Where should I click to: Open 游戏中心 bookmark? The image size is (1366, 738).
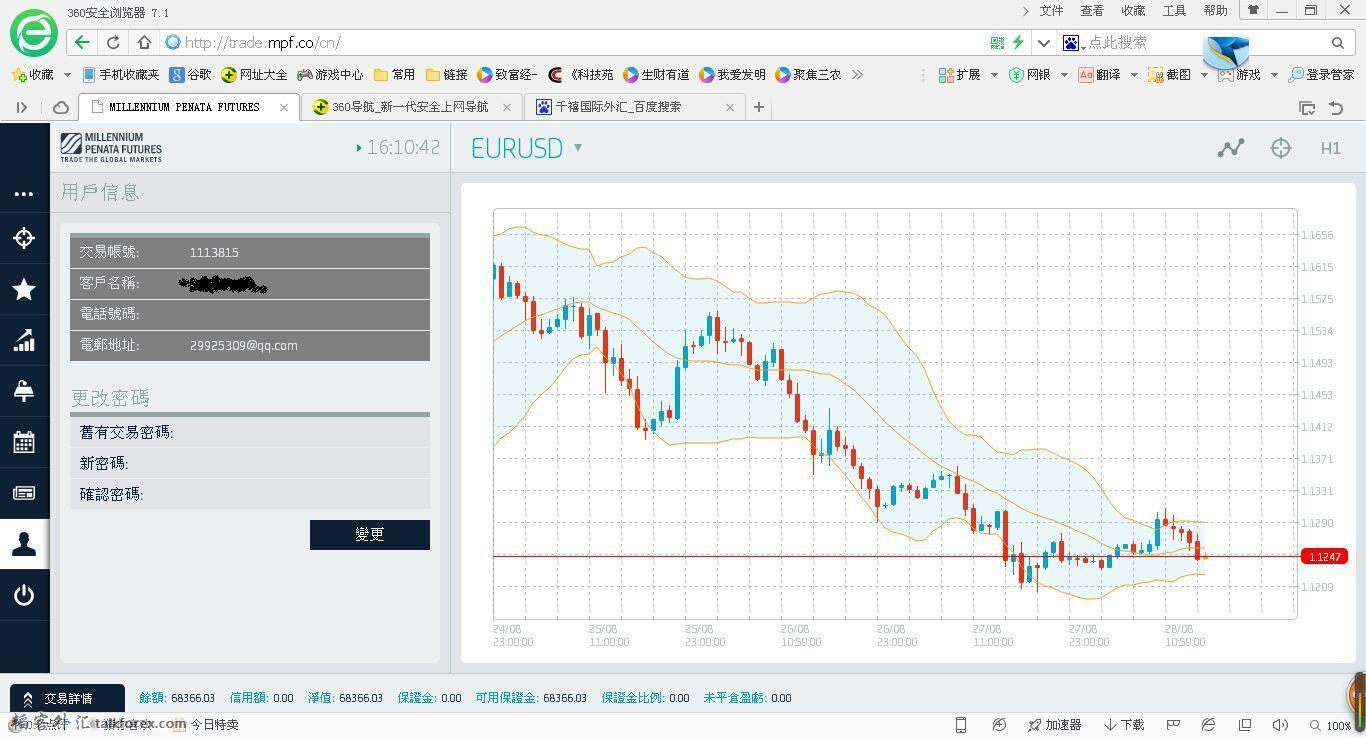330,75
